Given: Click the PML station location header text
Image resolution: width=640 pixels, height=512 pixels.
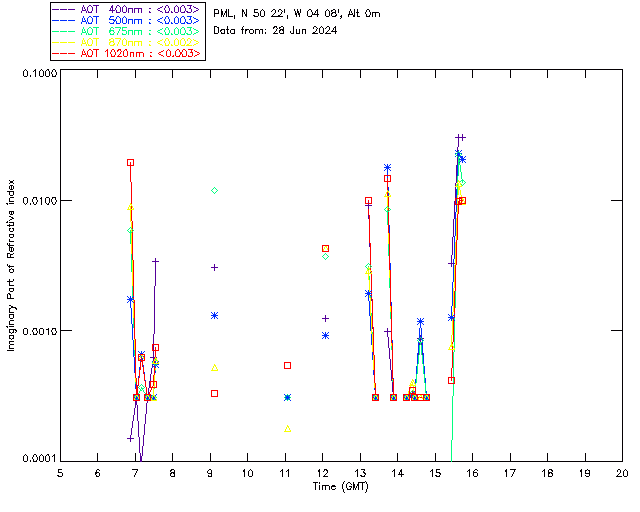Looking at the screenshot, I should (x=297, y=14).
